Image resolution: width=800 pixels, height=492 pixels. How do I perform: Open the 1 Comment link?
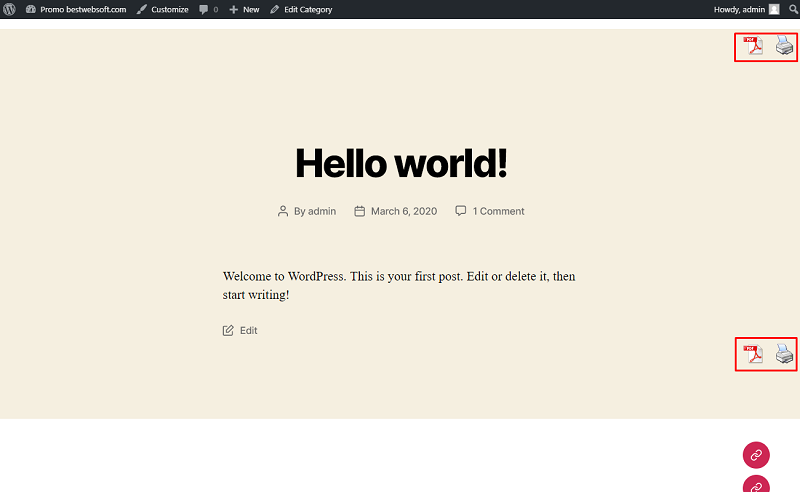(498, 211)
